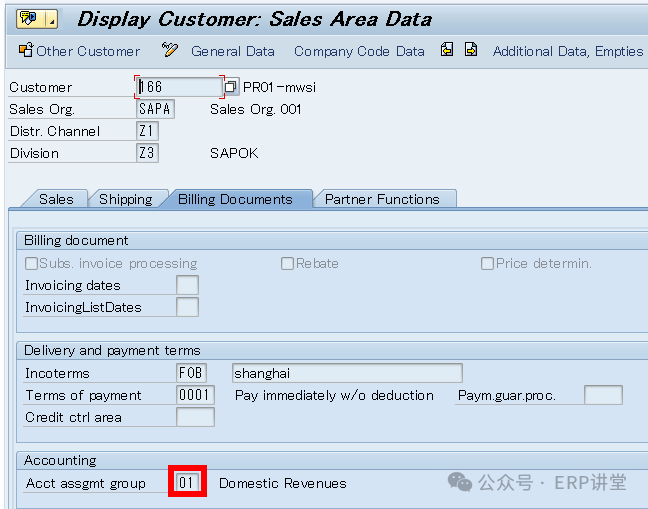Image resolution: width=648 pixels, height=509 pixels.
Task: Click the Incoterms location field showing shanghai
Action: pyautogui.click(x=346, y=373)
